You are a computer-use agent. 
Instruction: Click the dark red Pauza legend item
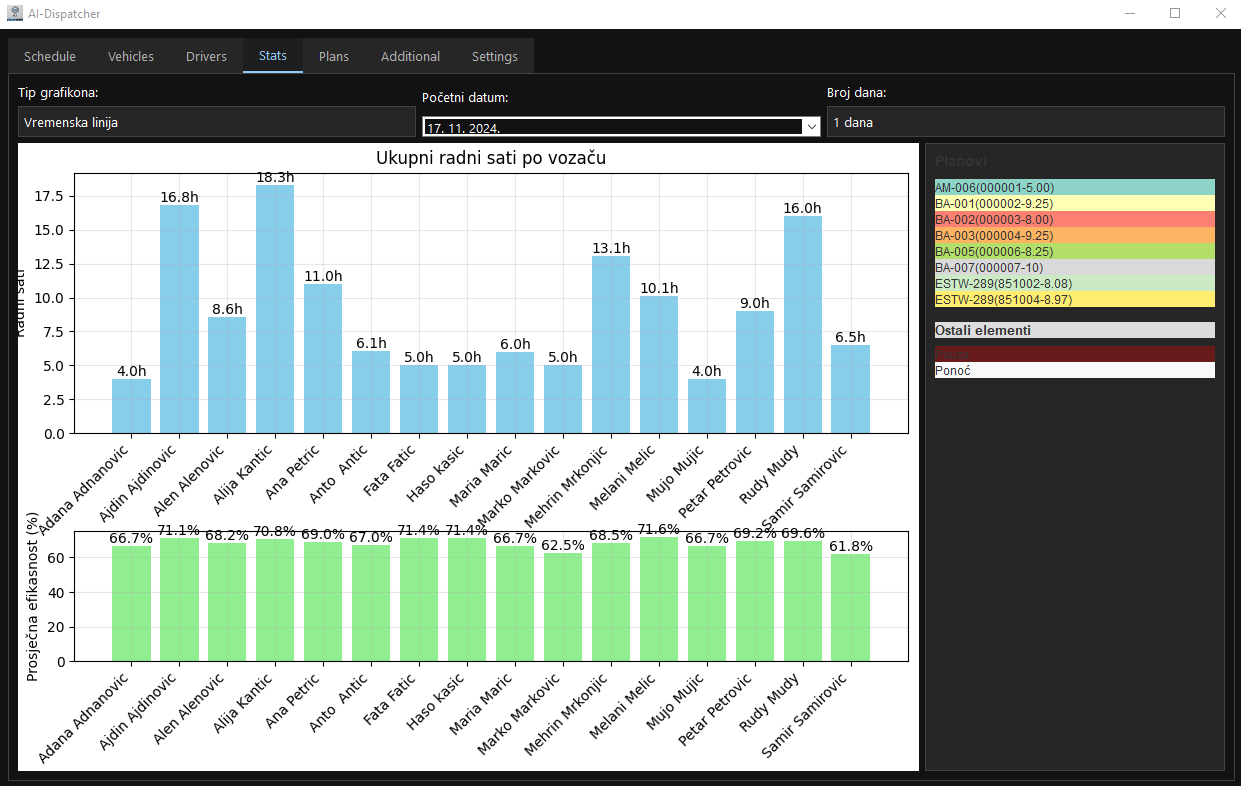click(x=1074, y=354)
